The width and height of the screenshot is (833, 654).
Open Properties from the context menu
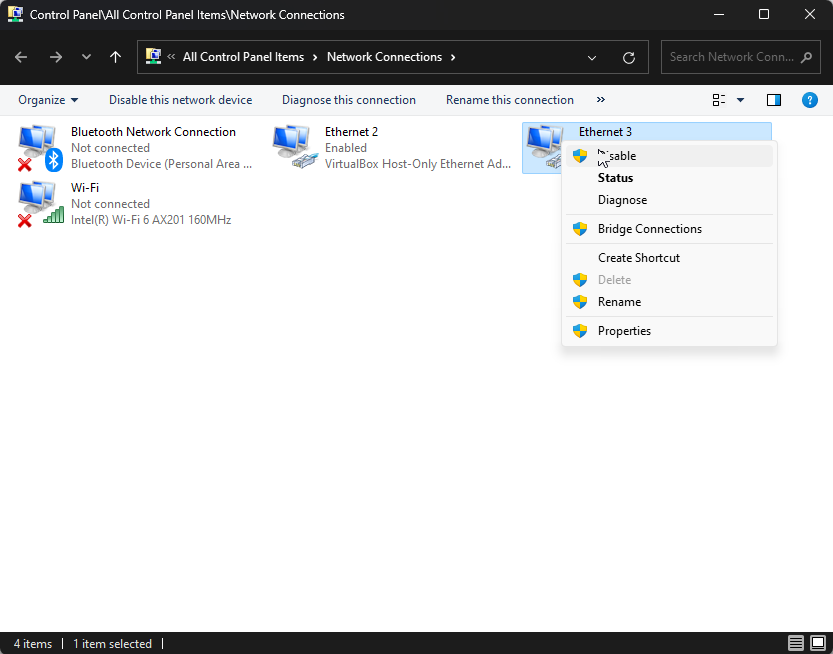624,331
